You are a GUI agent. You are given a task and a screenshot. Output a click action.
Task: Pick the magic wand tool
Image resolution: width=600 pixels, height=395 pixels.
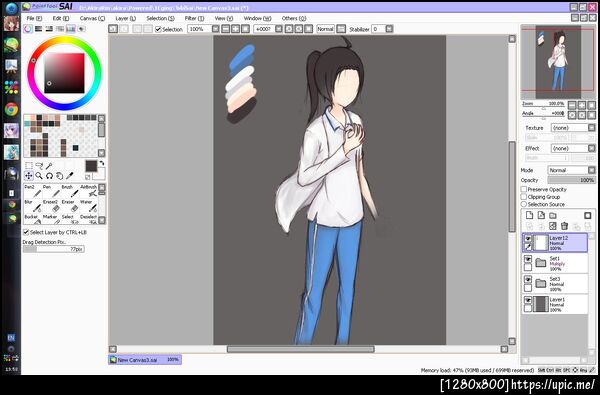49,166
